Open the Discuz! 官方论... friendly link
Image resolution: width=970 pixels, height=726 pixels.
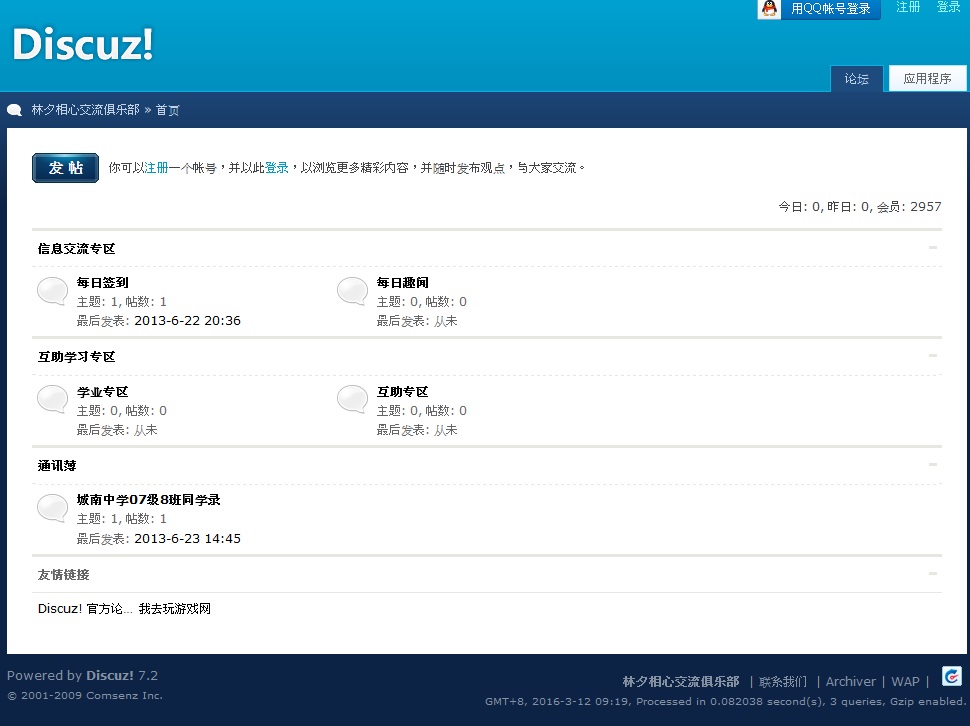[85, 609]
